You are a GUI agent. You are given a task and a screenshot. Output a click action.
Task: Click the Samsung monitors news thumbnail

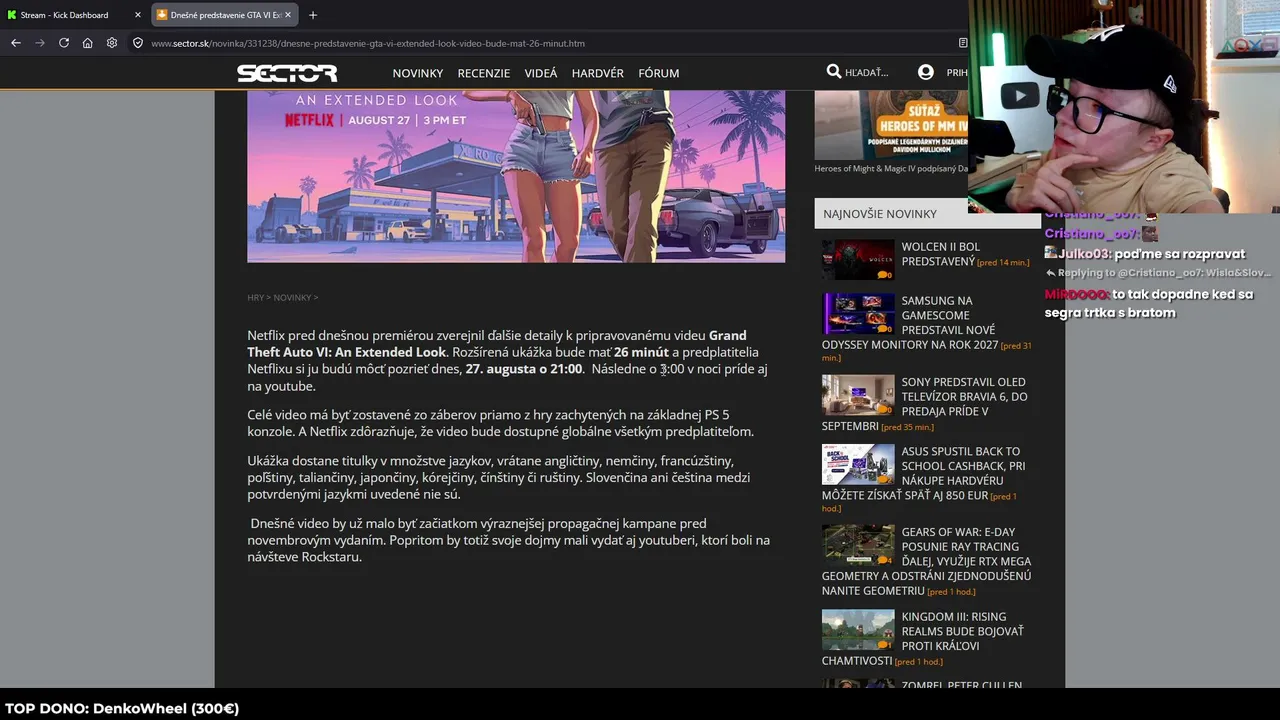click(x=858, y=314)
